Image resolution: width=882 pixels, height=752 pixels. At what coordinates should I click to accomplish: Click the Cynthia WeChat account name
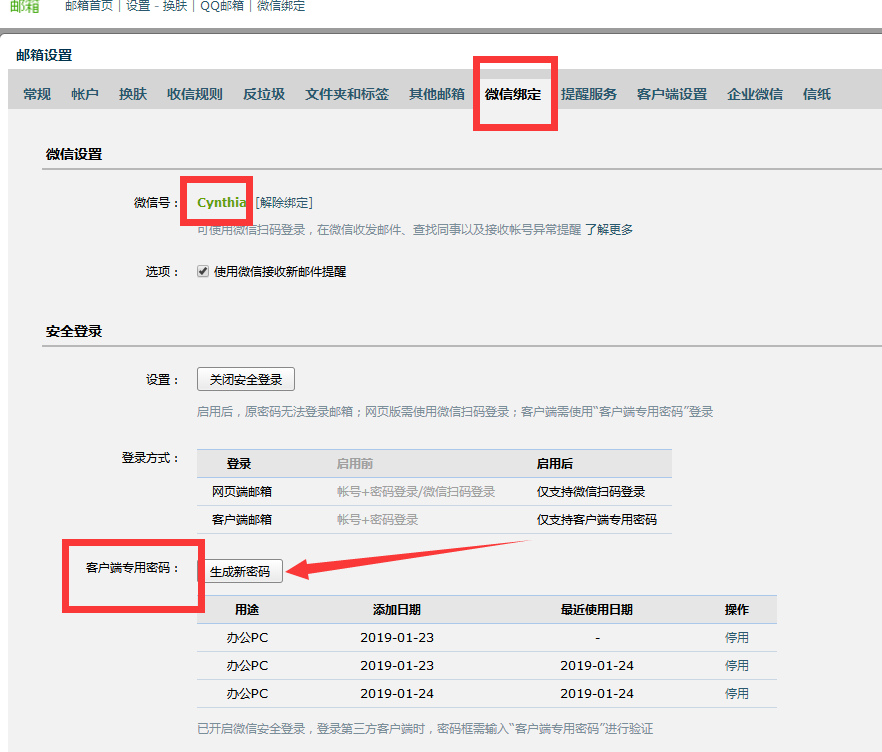(x=221, y=203)
